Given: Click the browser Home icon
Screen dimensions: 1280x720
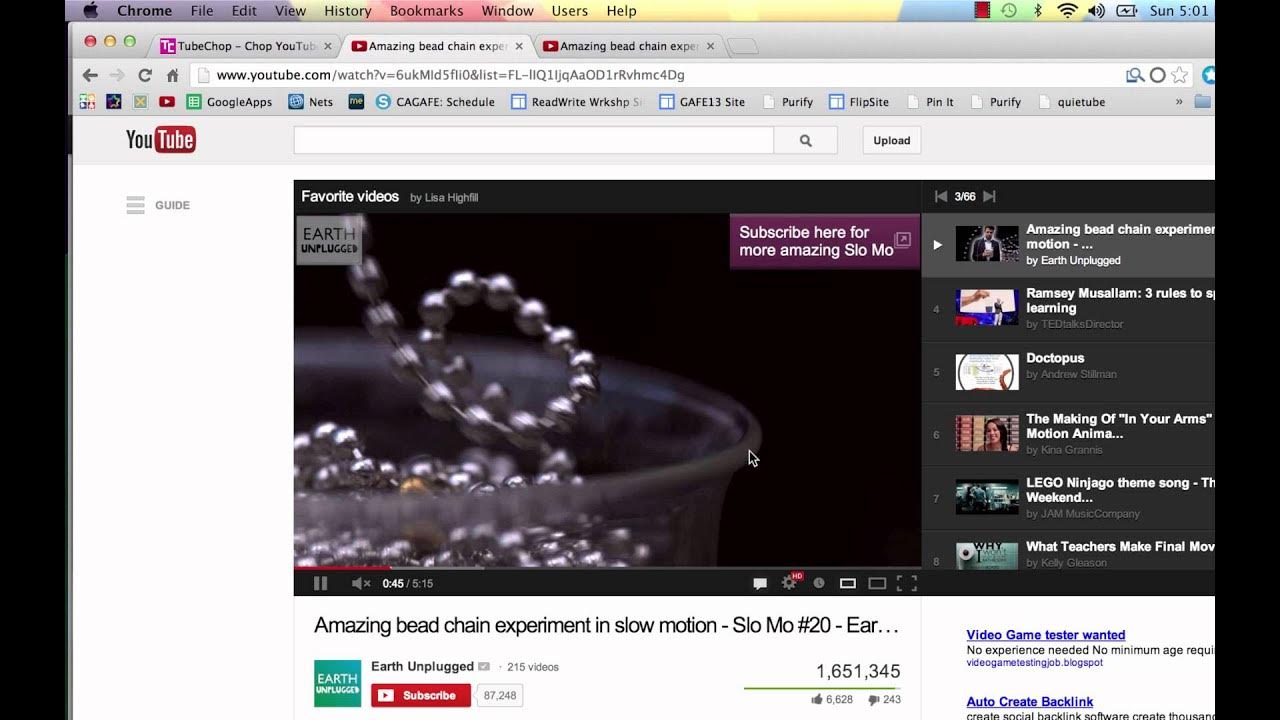Looking at the screenshot, I should 172,75.
